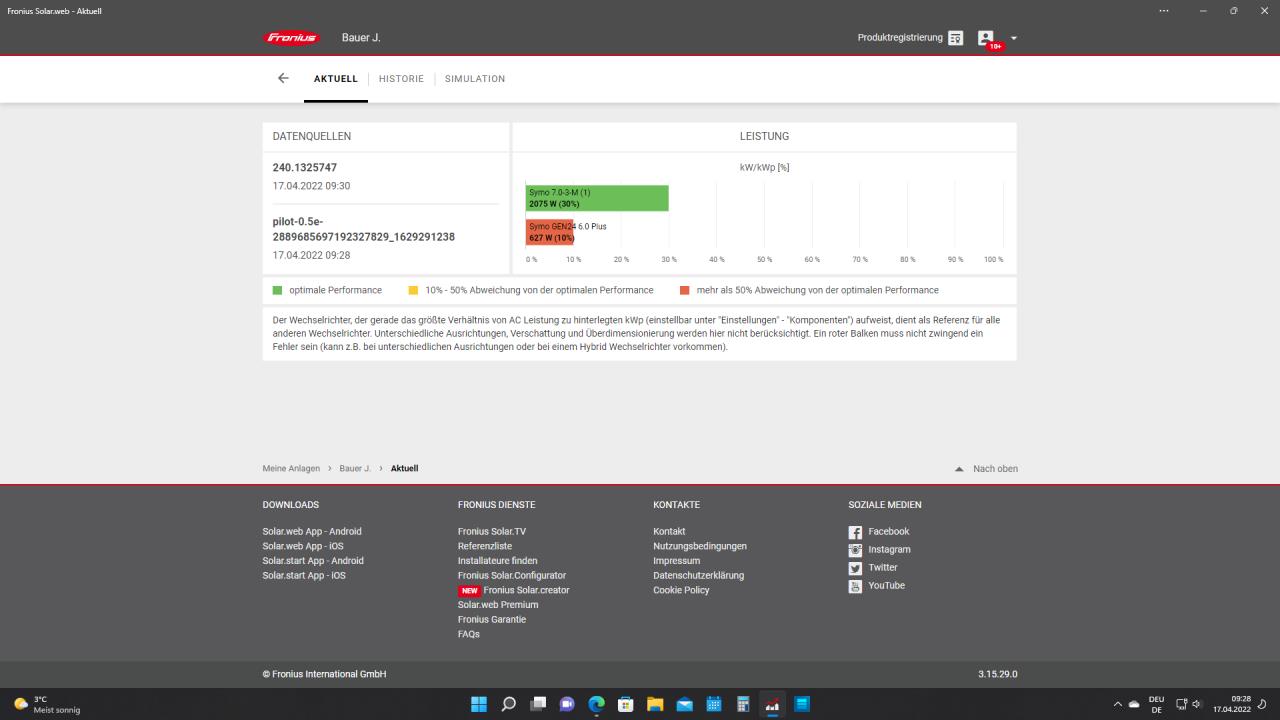
Task: Click the Nach oben up-arrow icon
Action: point(959,468)
